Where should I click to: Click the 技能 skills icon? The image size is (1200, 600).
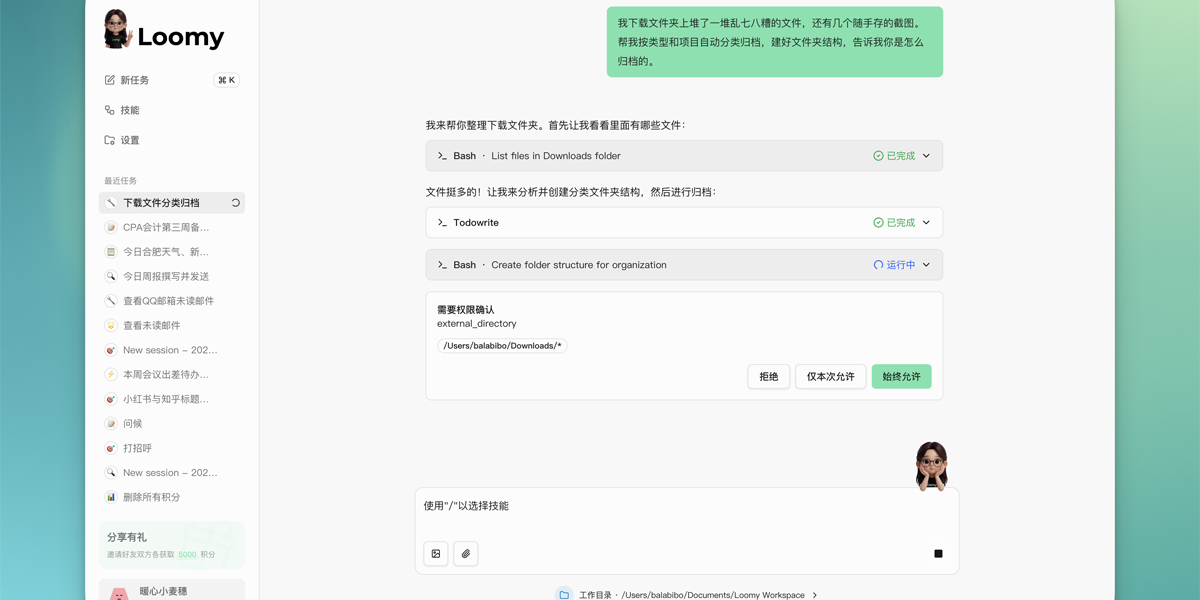coord(110,110)
